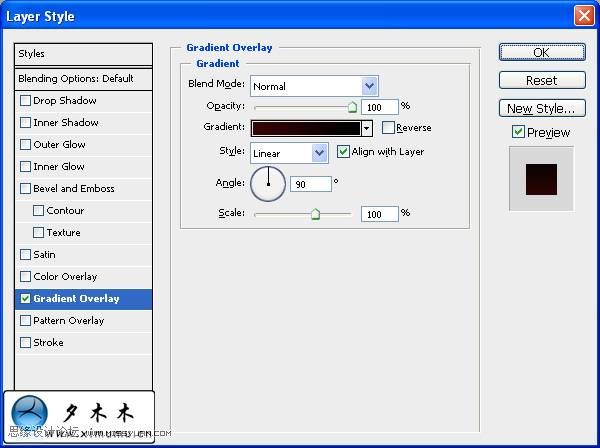
Task: Close the Layer Style dialog
Action: [x=584, y=16]
